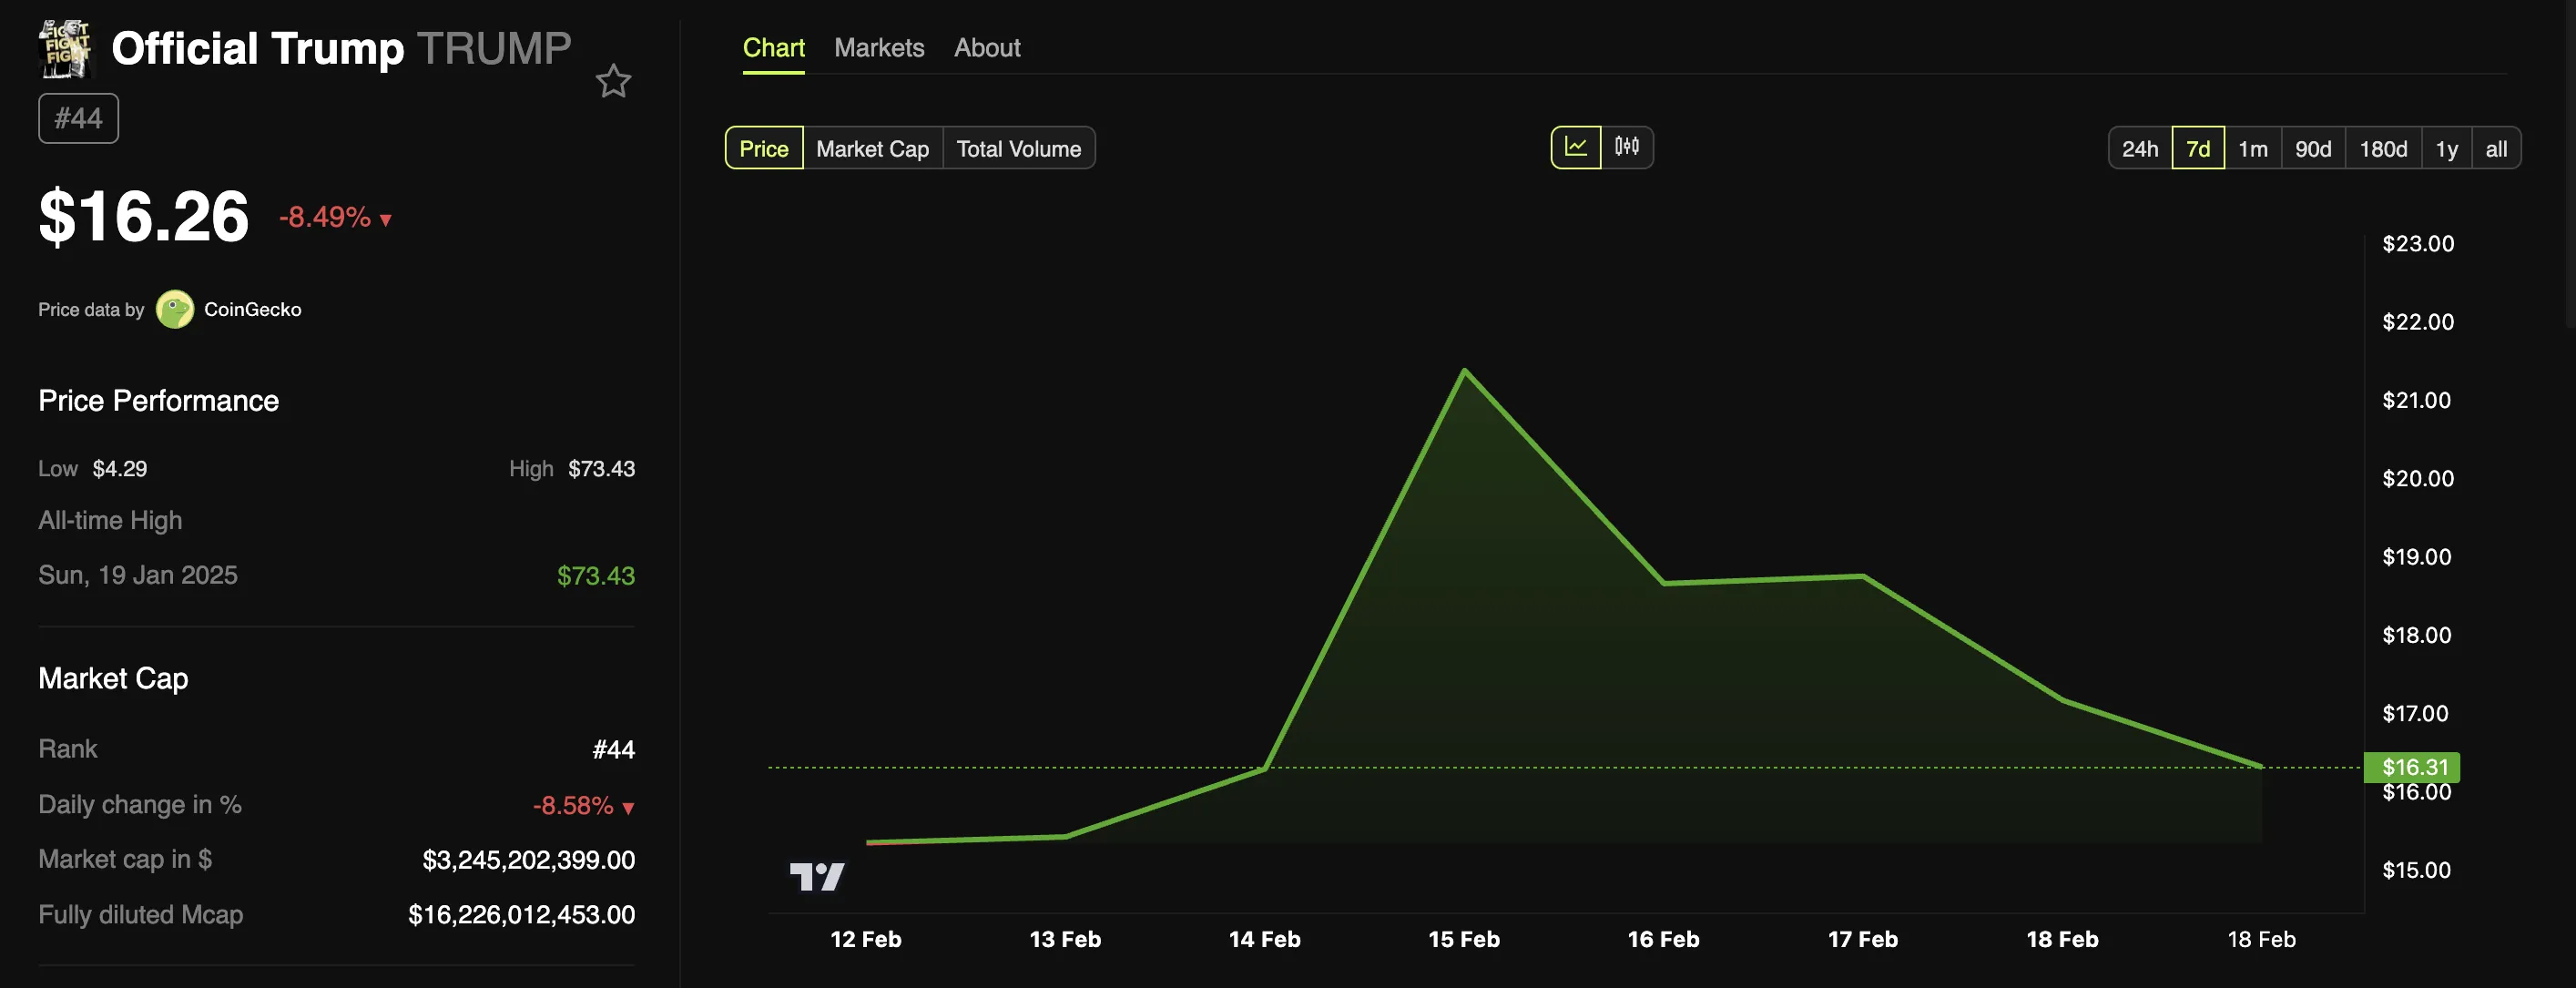Screen dimensions: 2576x988
Task: Set chart range to 90d
Action: tap(2312, 148)
